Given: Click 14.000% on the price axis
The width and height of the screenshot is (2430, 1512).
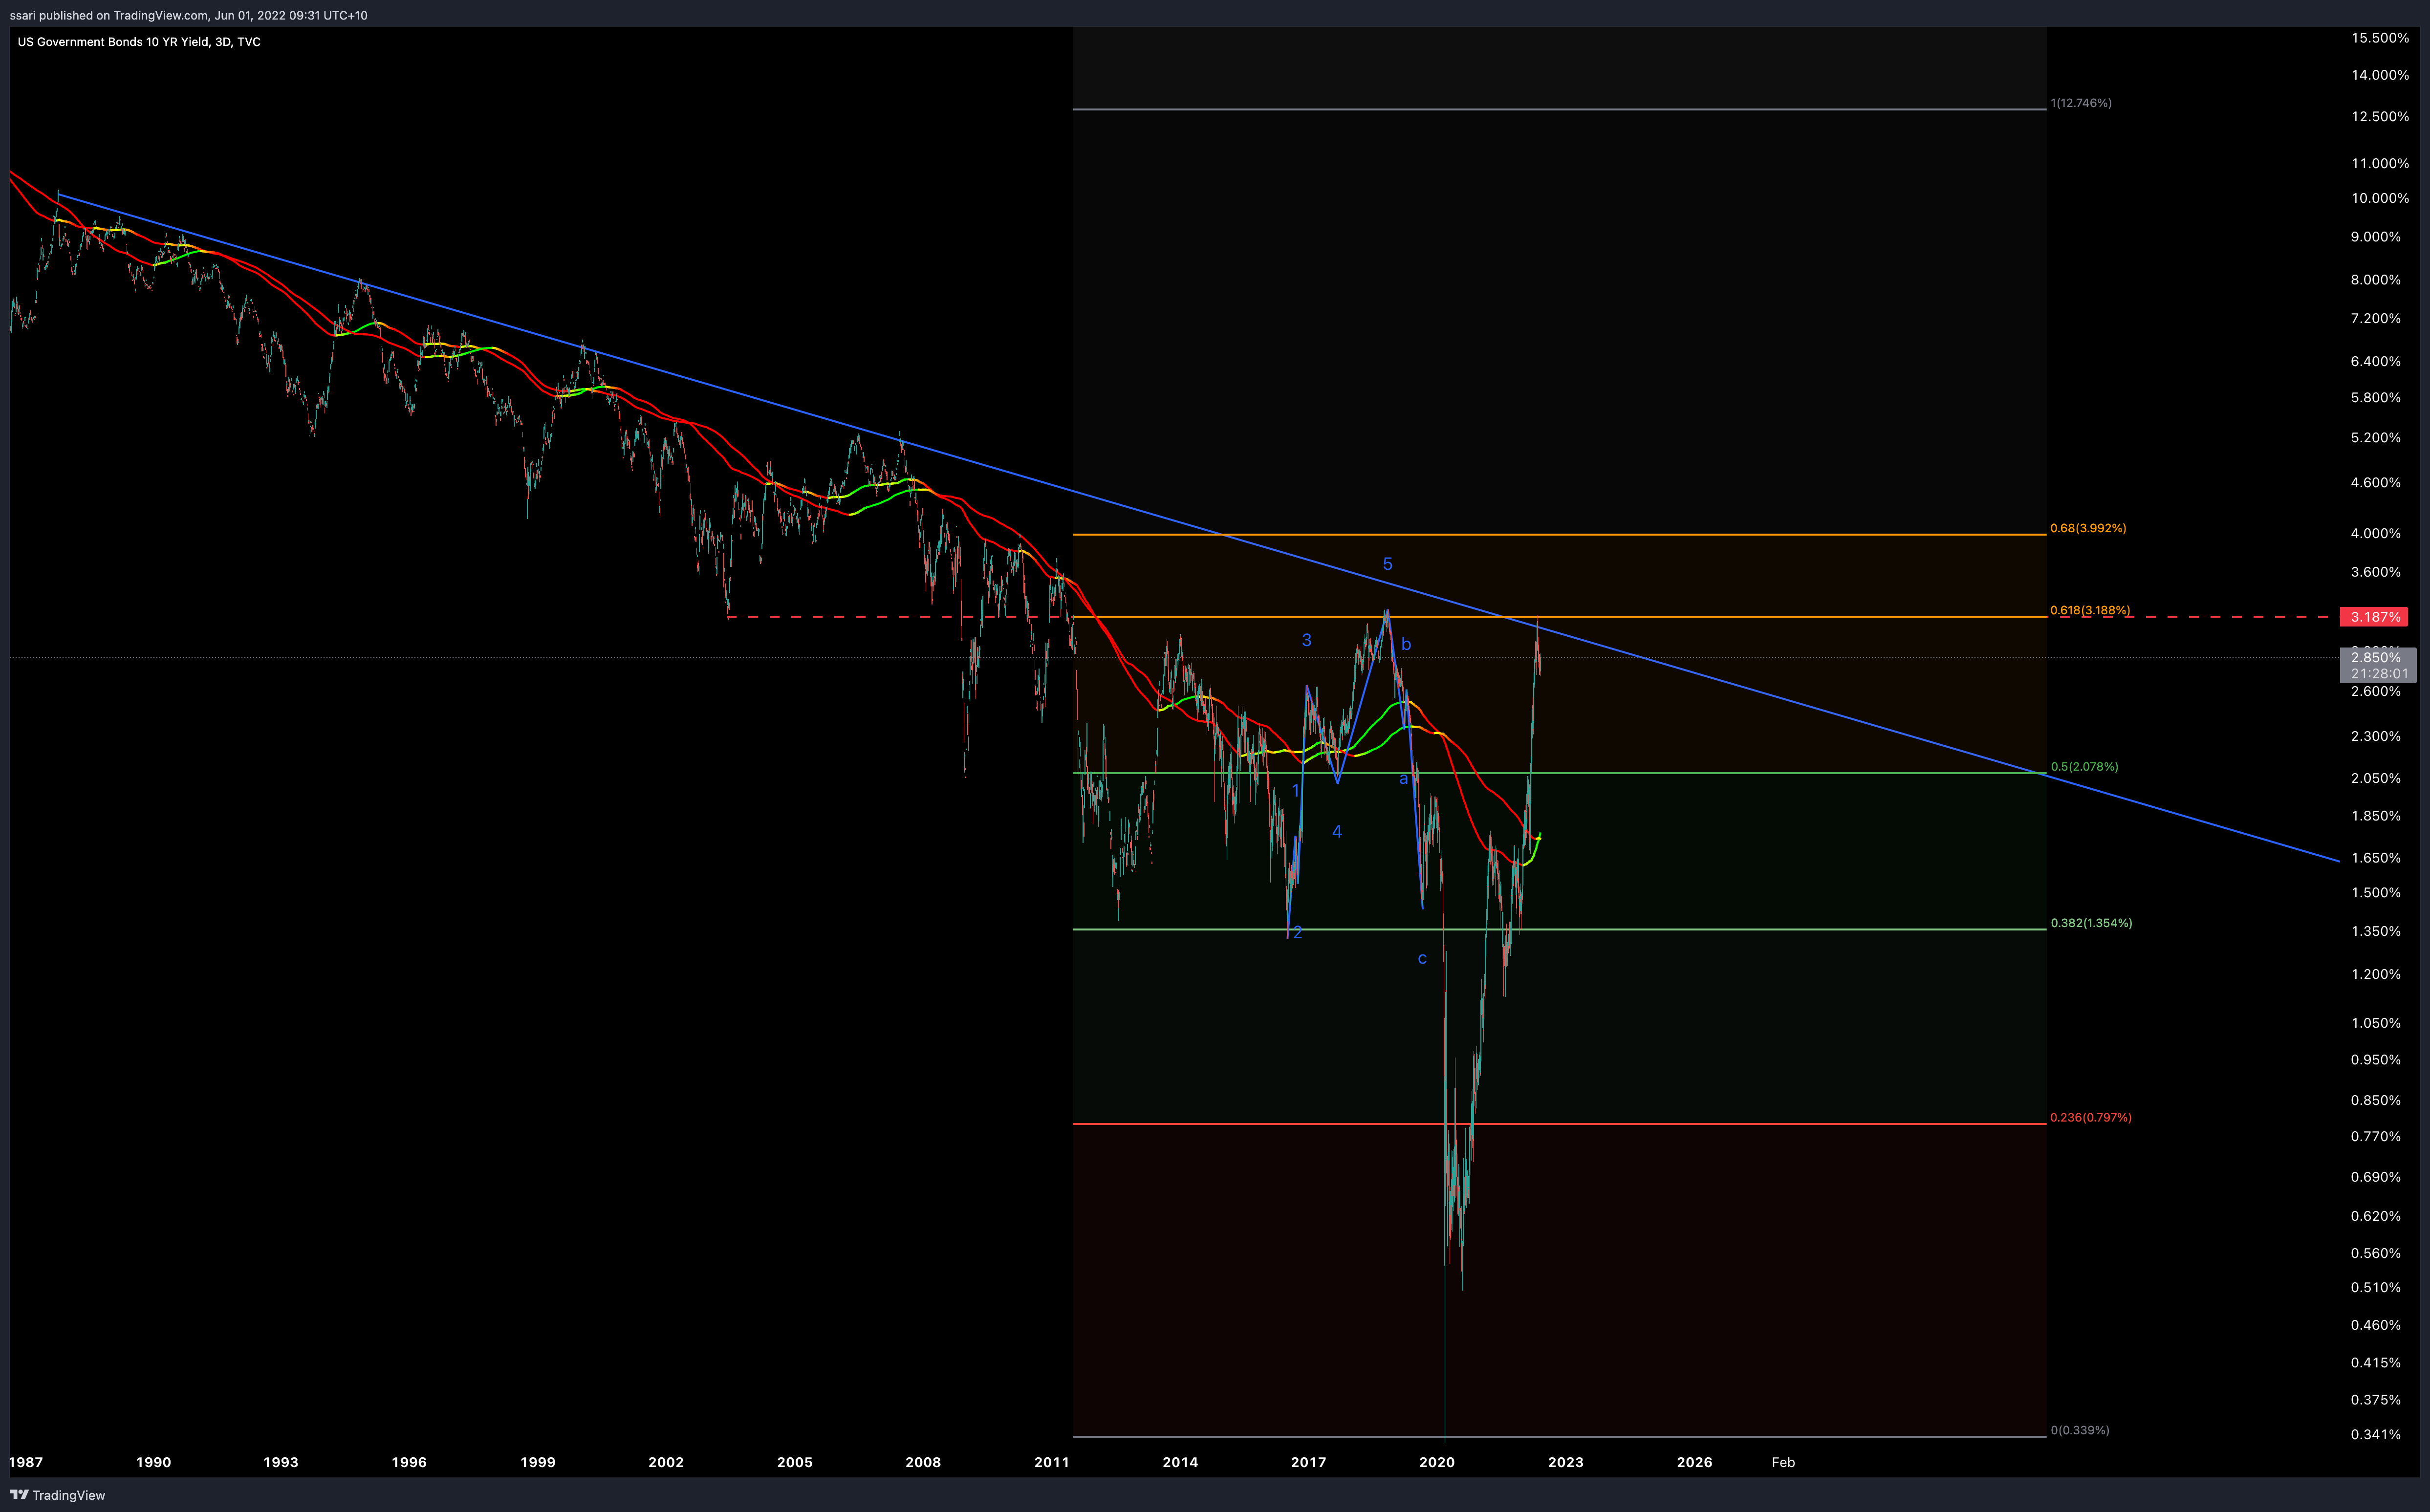Looking at the screenshot, I should pyautogui.click(x=2380, y=75).
